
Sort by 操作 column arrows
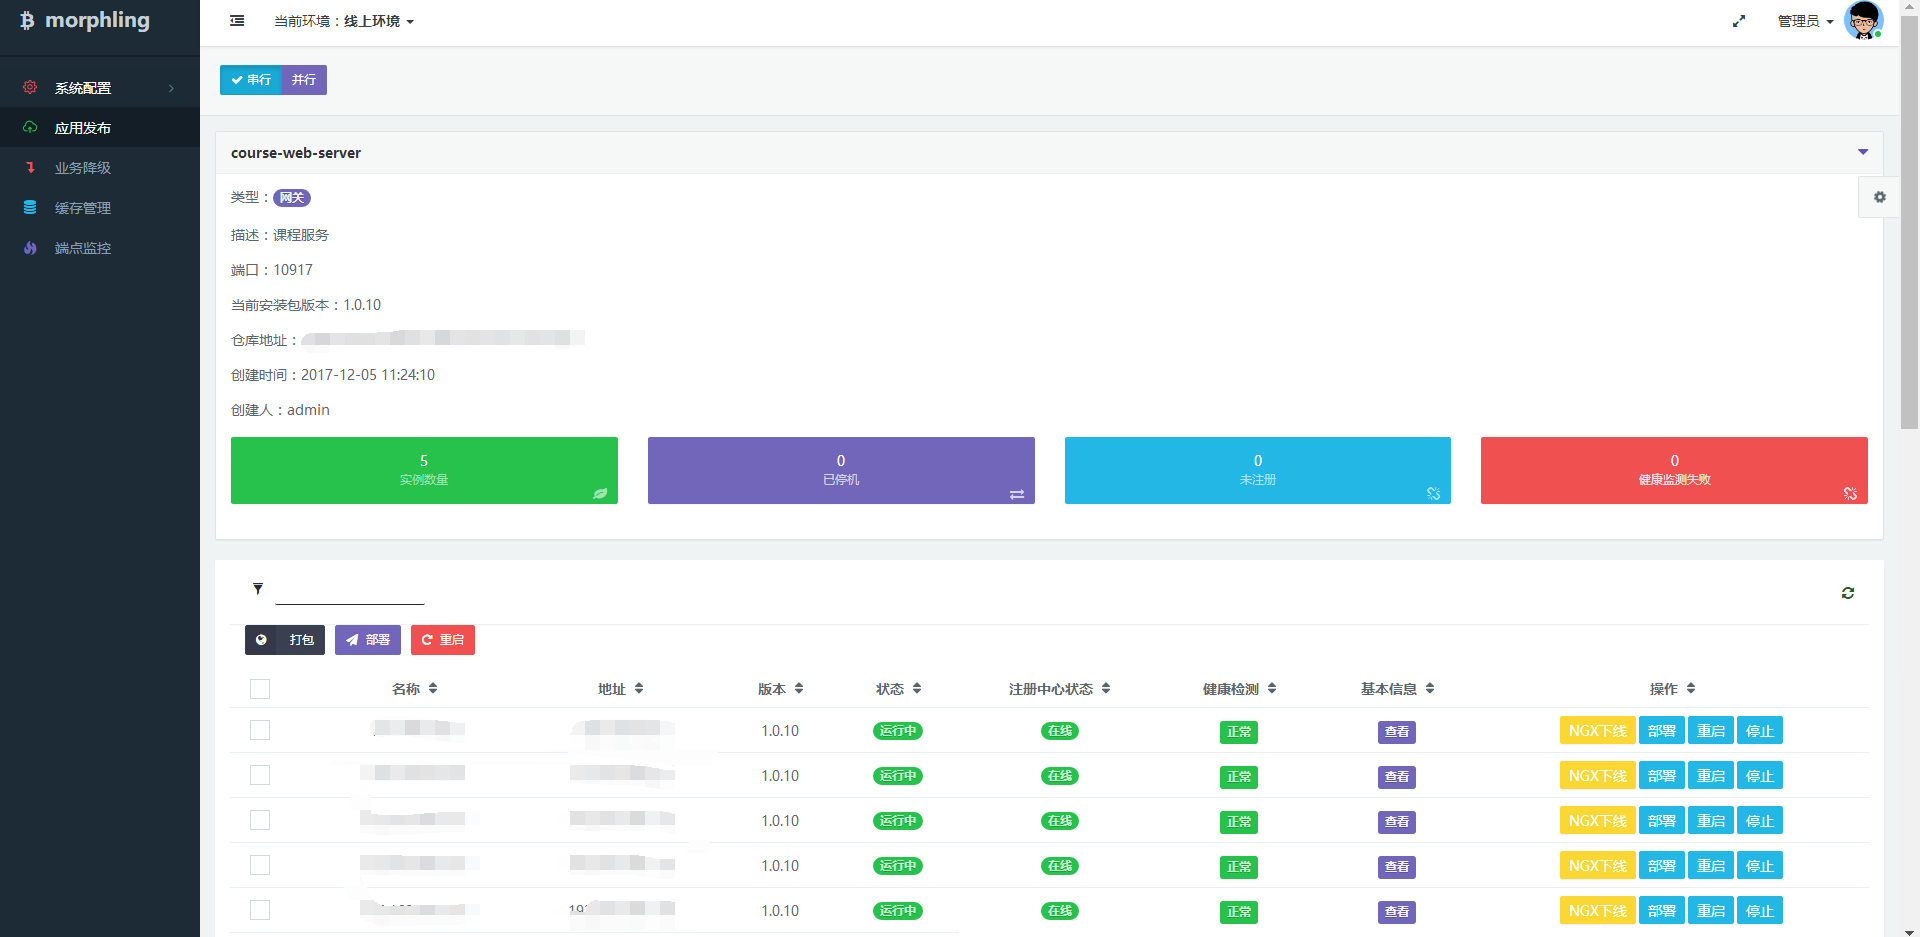pos(1691,688)
